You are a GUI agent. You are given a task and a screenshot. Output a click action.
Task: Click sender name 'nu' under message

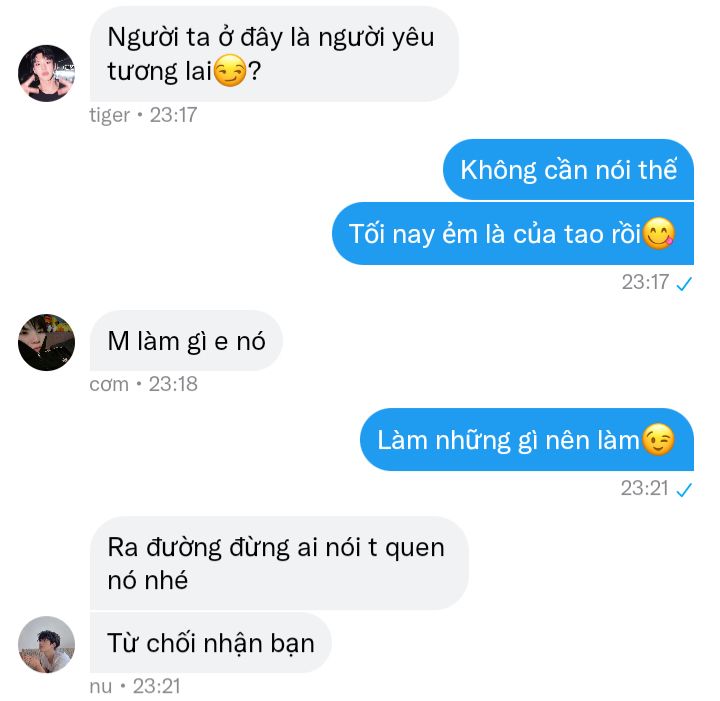tap(101, 687)
